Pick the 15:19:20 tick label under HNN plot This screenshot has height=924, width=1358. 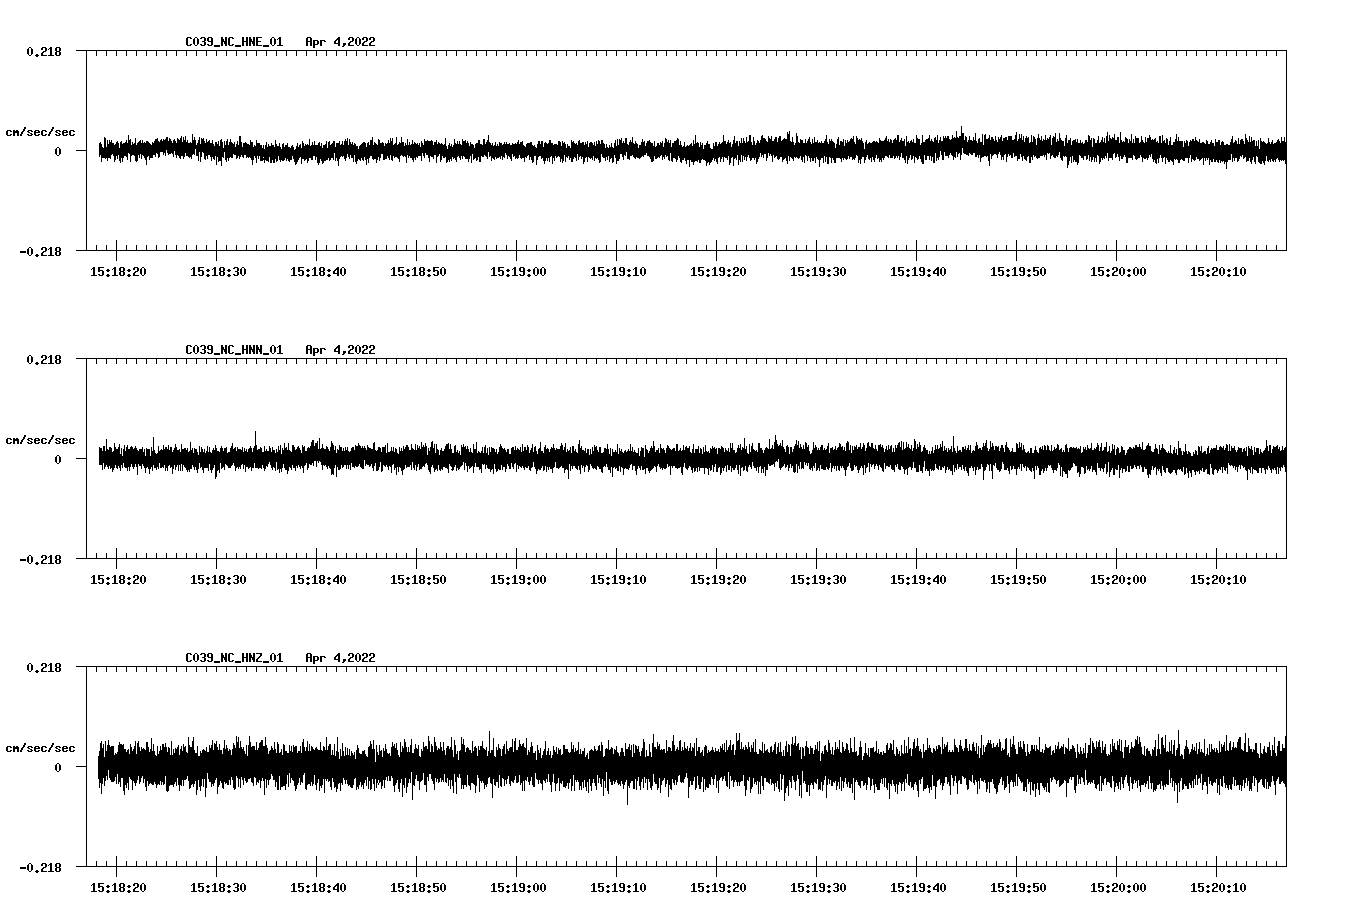click(718, 580)
